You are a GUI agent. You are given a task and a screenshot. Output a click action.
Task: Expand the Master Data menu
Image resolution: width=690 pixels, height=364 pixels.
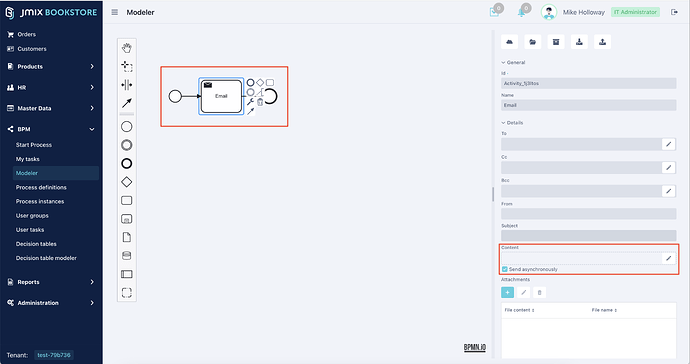click(x=51, y=108)
